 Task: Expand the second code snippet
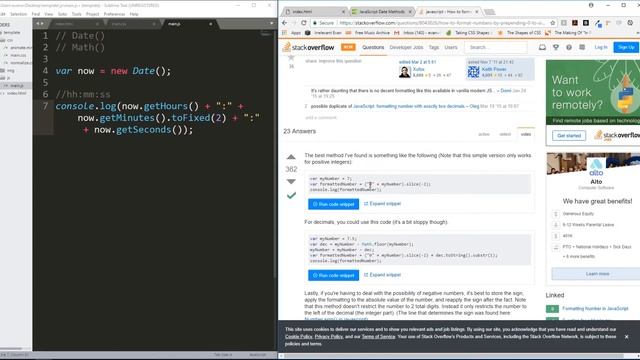click(382, 275)
